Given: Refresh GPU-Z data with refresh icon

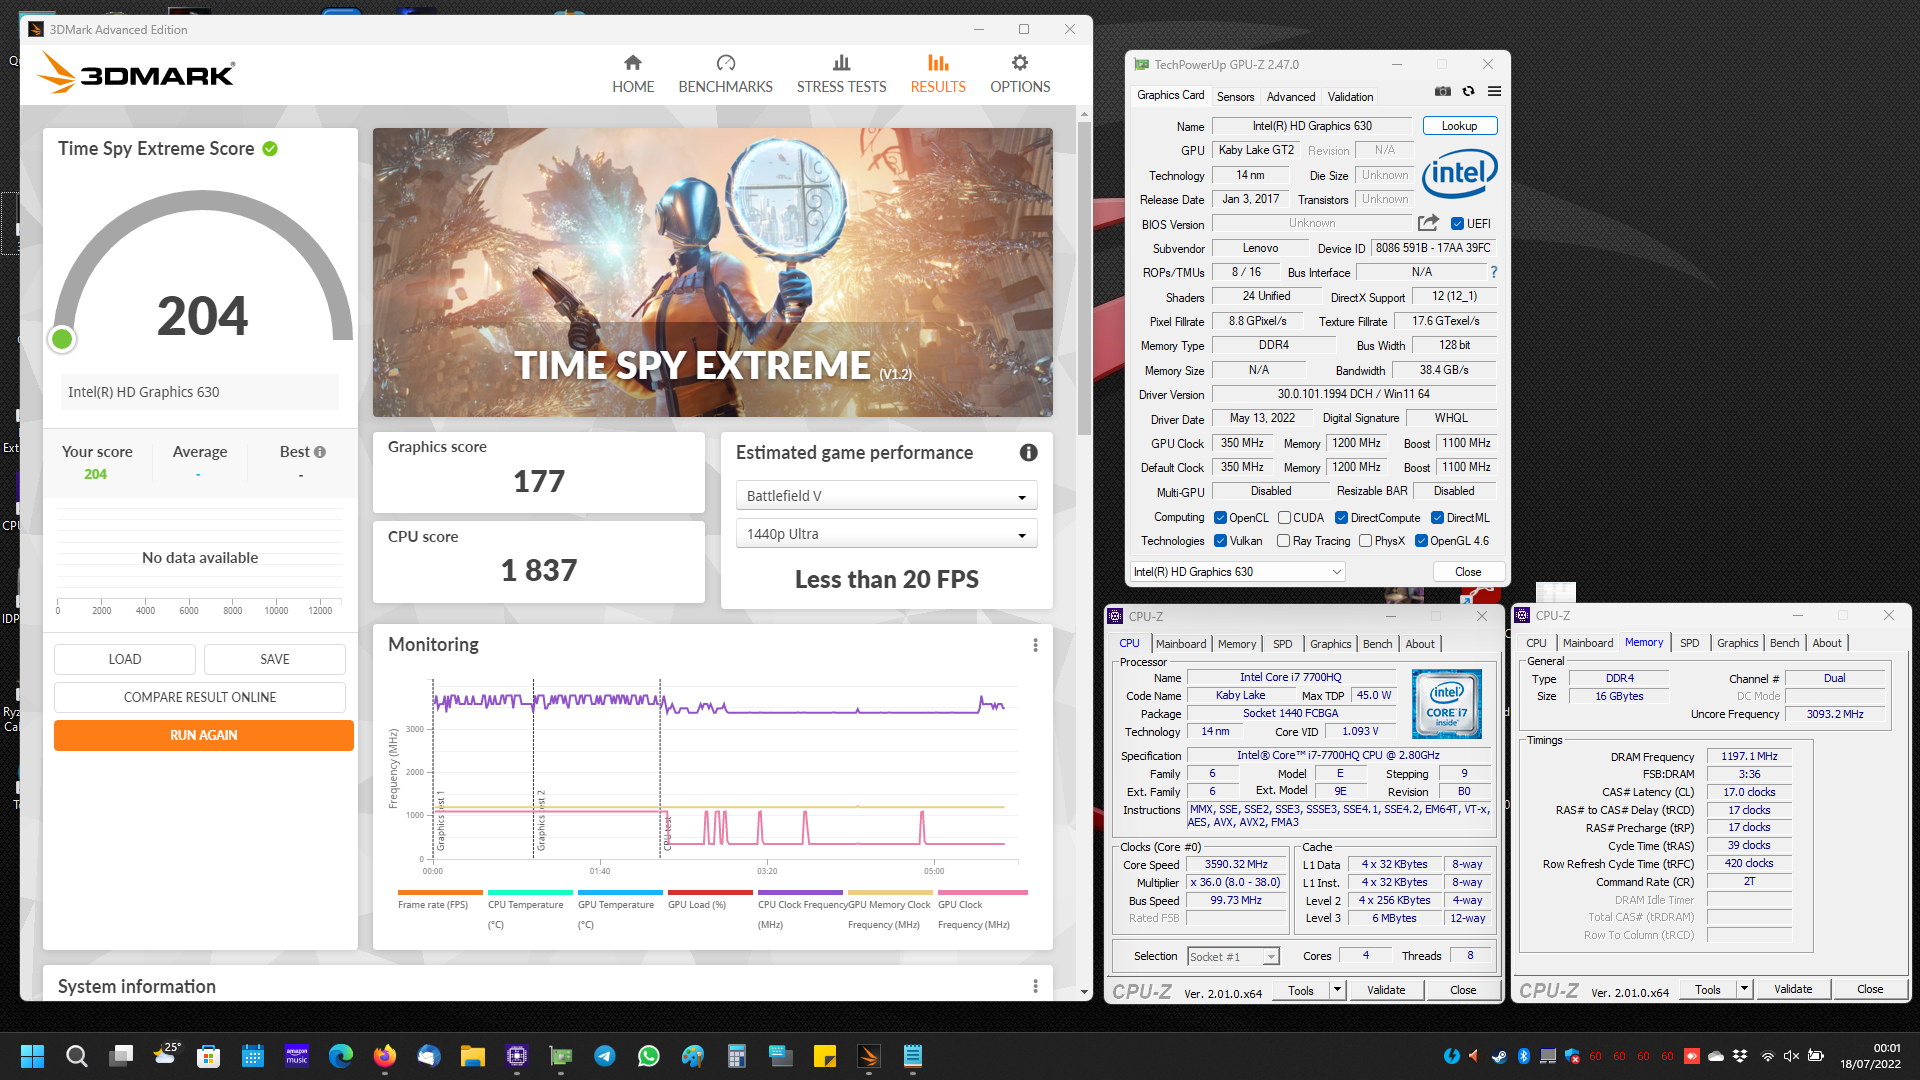Looking at the screenshot, I should point(1468,91).
